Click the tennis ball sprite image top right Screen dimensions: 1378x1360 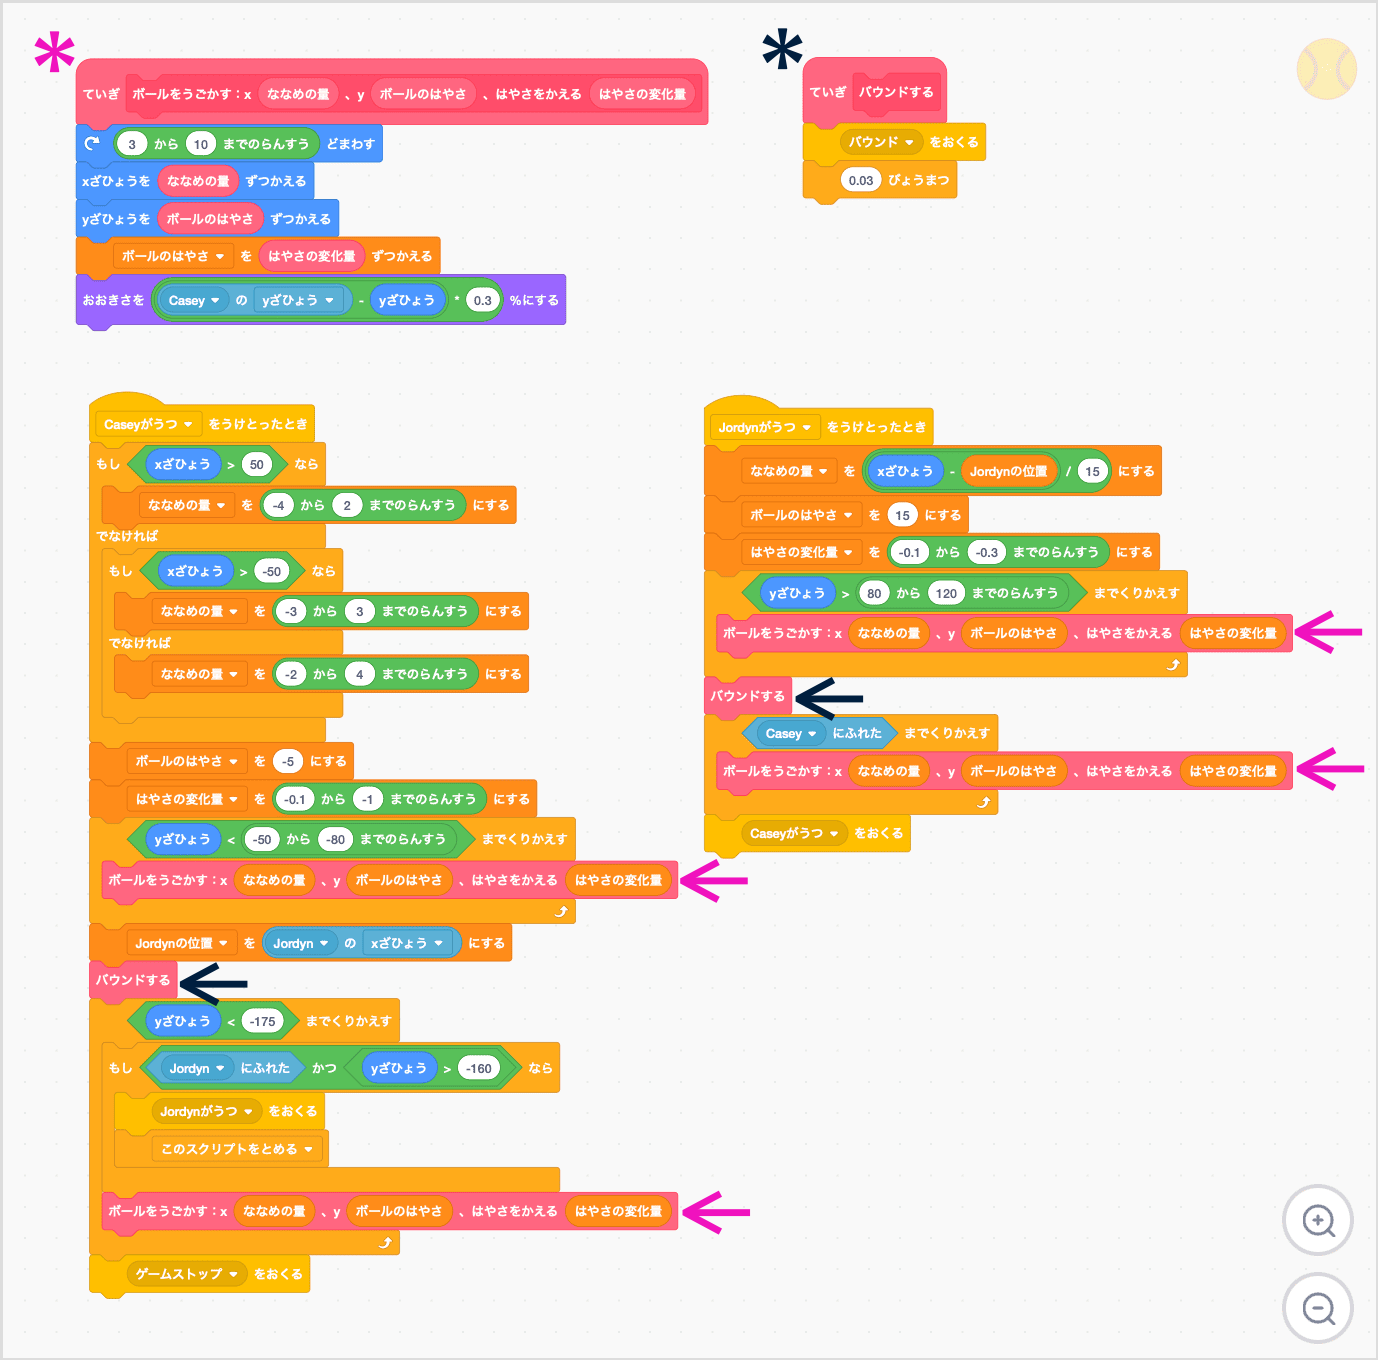1326,70
